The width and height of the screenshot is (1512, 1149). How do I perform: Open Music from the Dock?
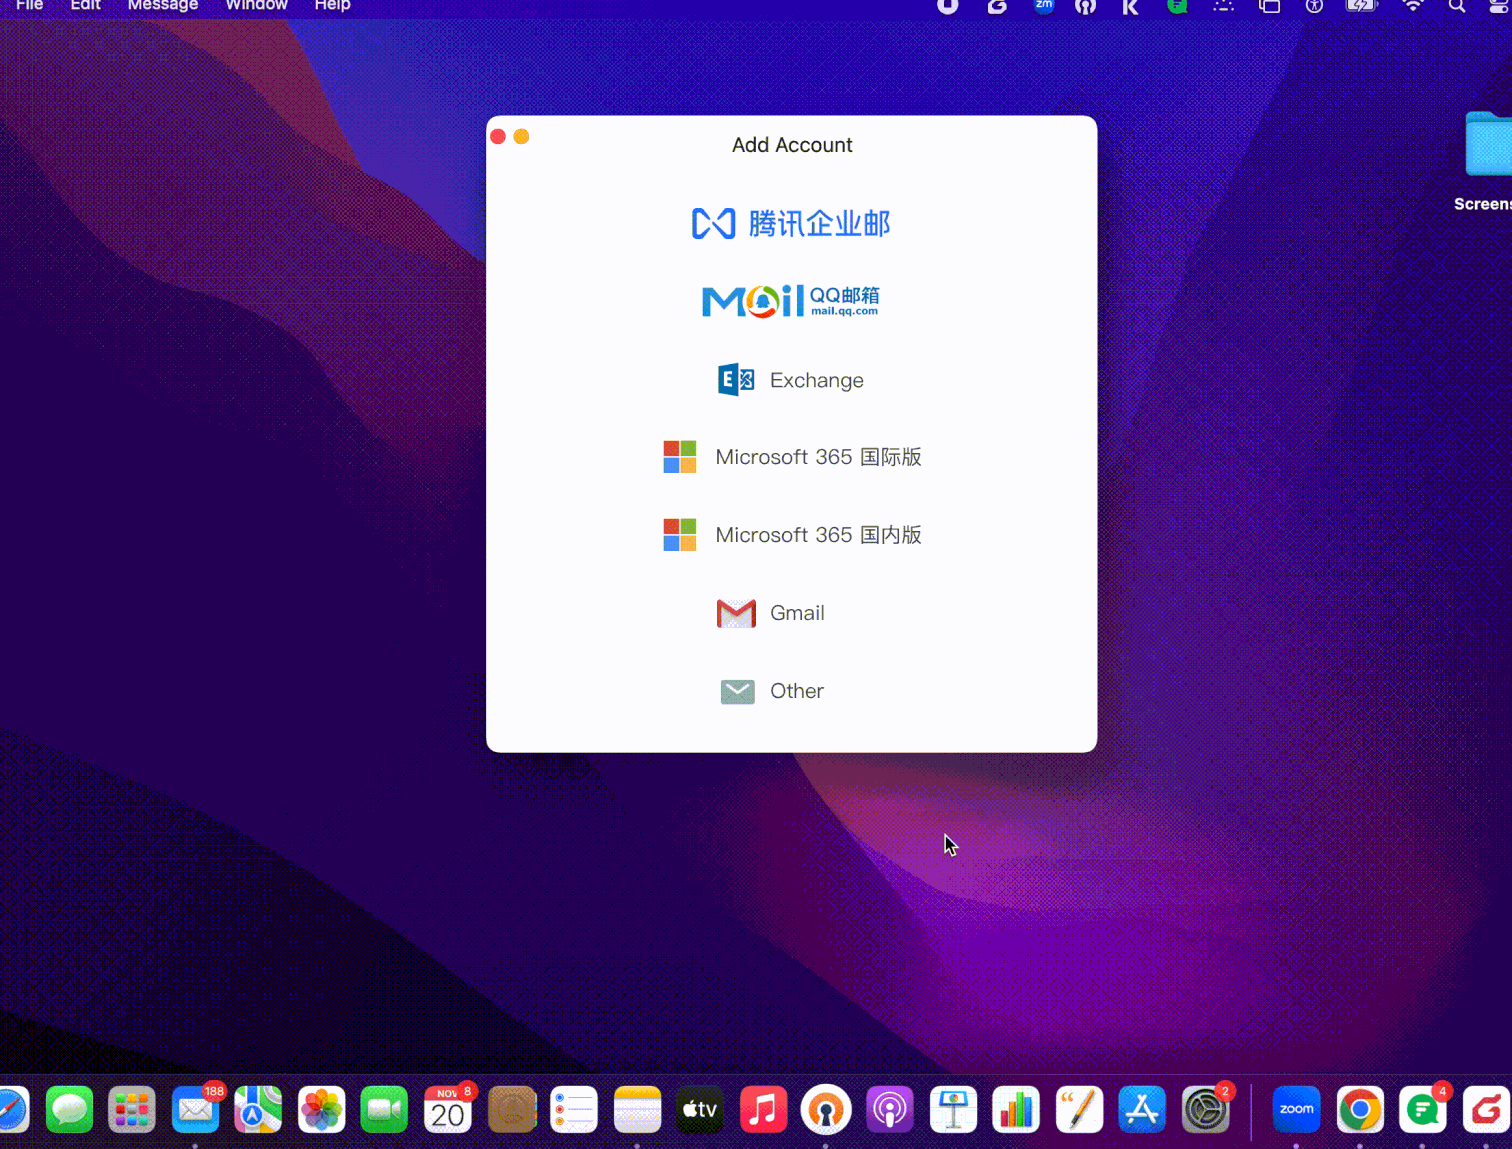coord(764,1110)
